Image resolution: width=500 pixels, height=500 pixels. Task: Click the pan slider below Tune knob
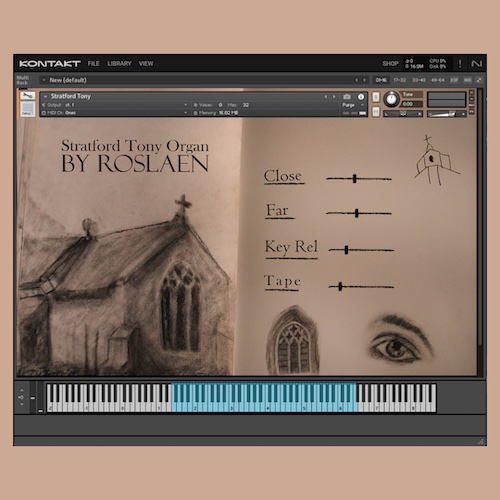[x=403, y=114]
